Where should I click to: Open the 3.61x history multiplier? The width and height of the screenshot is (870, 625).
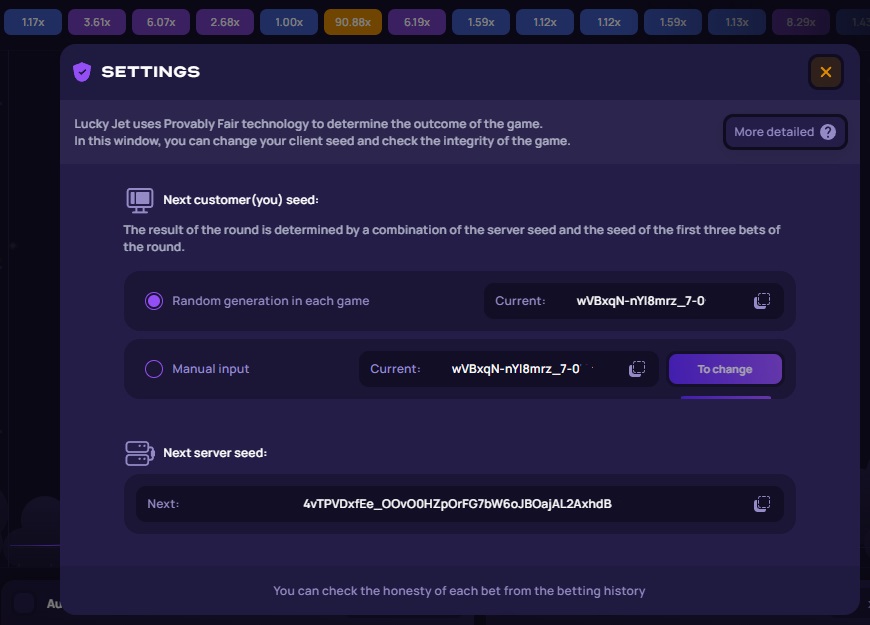[x=97, y=22]
